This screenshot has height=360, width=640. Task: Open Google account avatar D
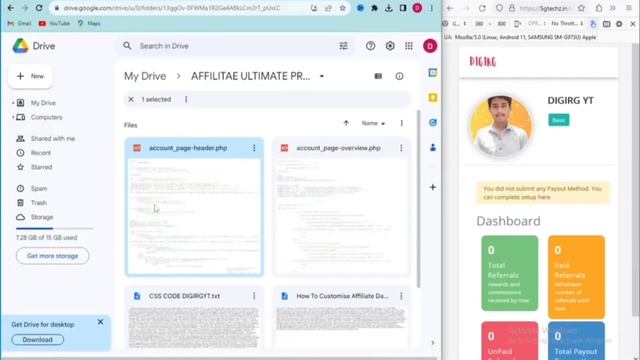pyautogui.click(x=429, y=46)
